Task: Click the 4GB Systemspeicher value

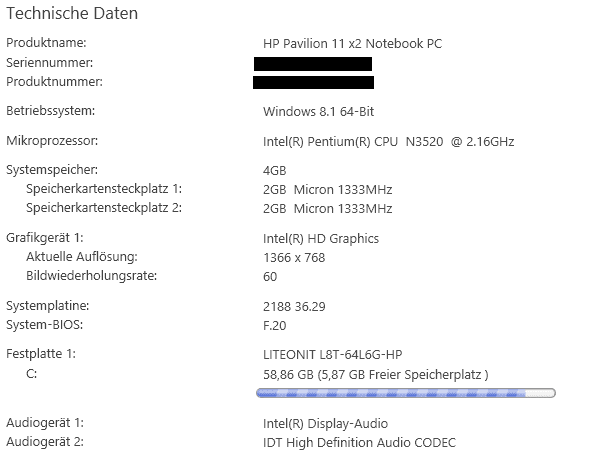Action: pos(274,171)
